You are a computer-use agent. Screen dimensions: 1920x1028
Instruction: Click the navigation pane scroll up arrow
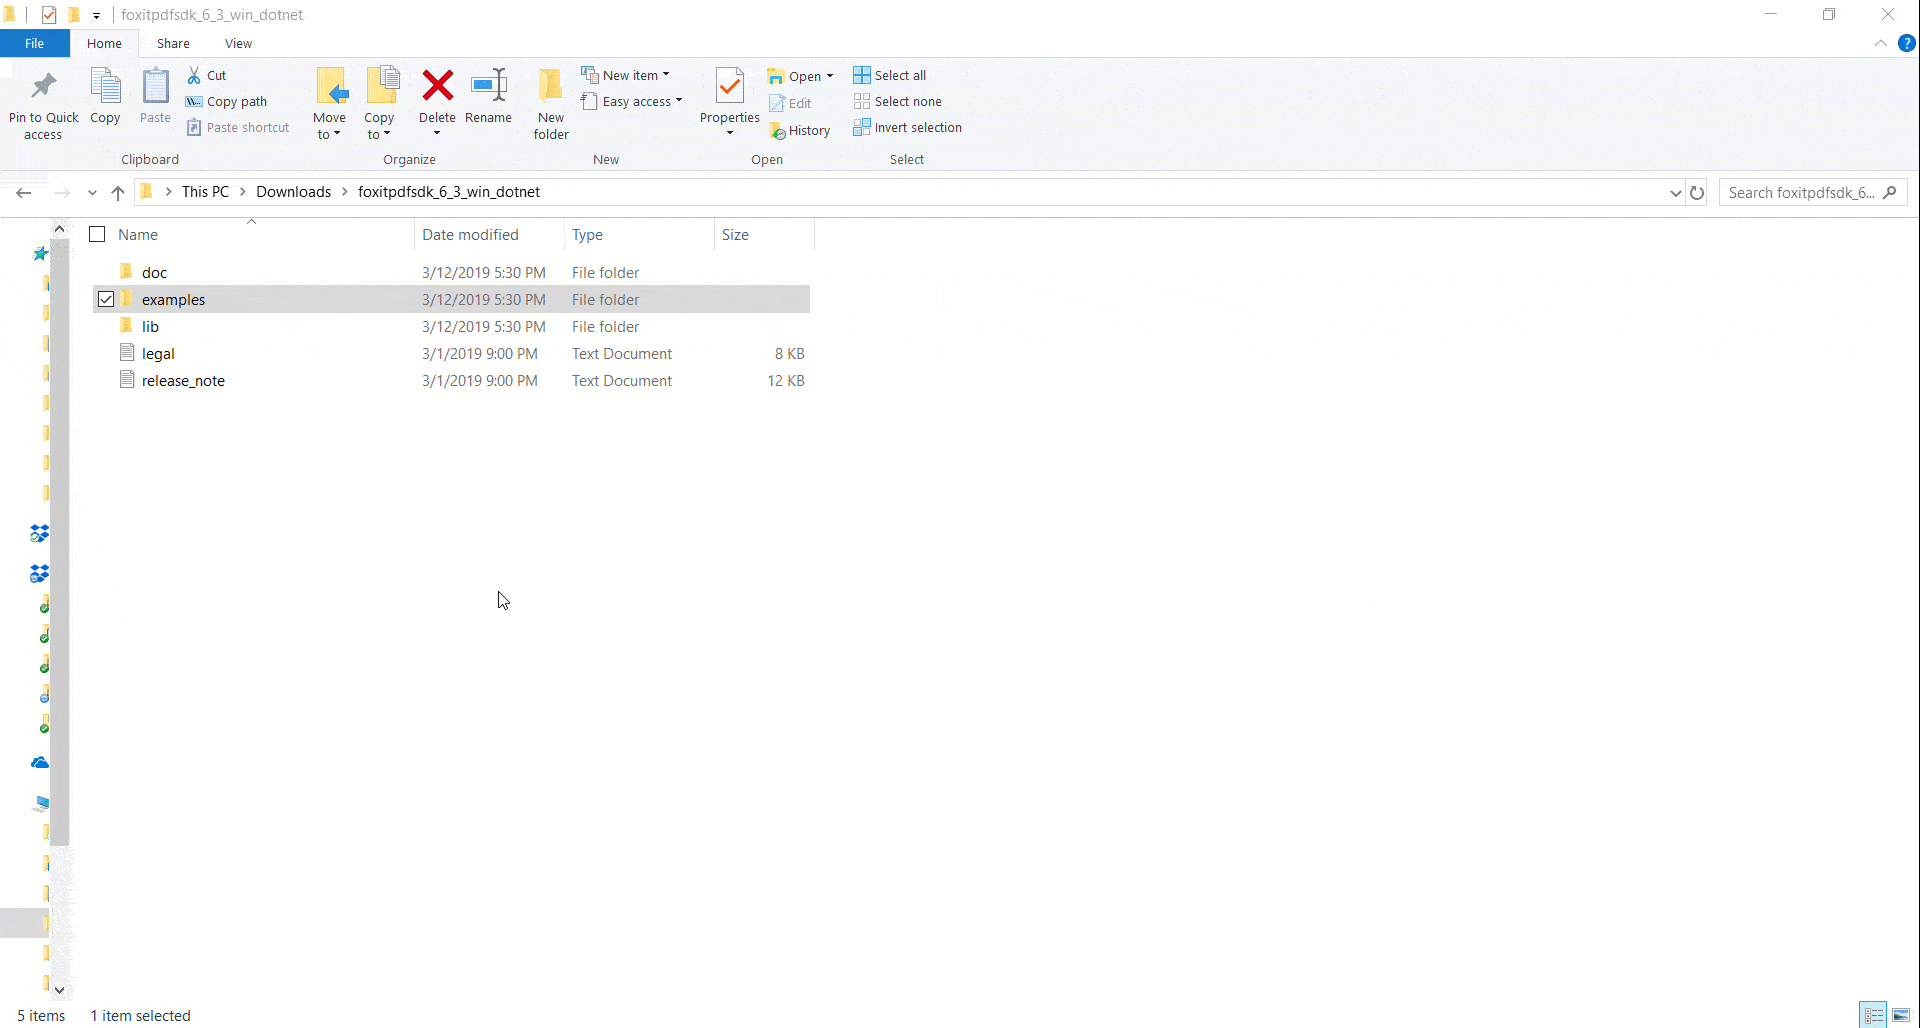[x=59, y=229]
